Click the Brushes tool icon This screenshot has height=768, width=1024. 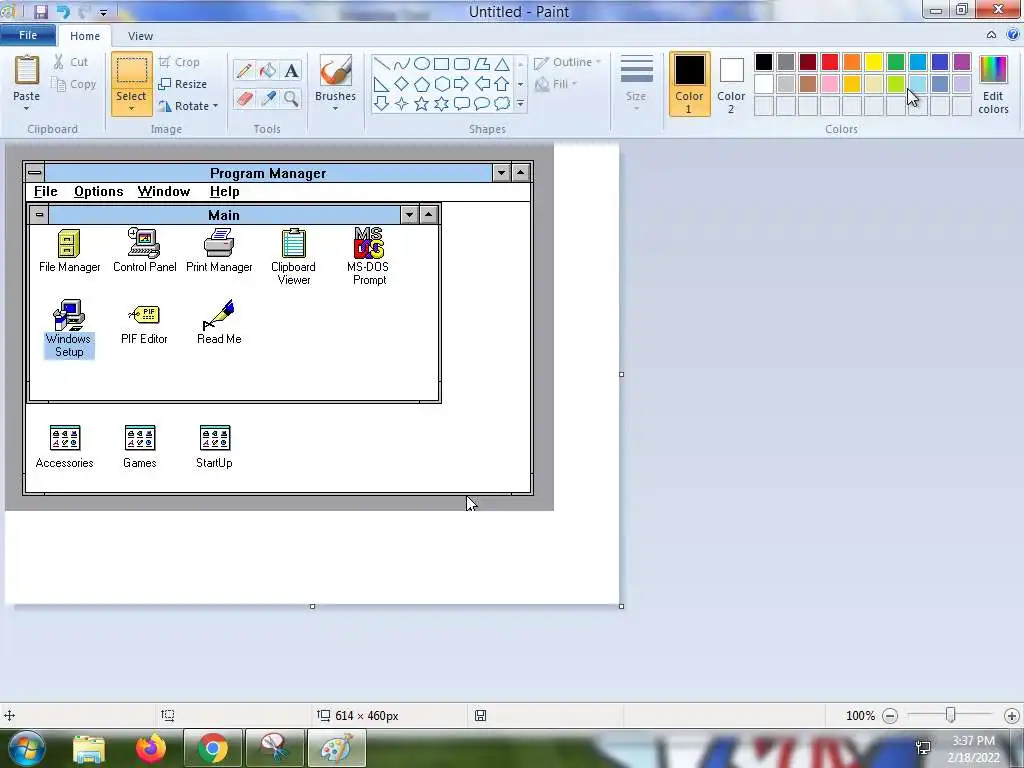[336, 71]
